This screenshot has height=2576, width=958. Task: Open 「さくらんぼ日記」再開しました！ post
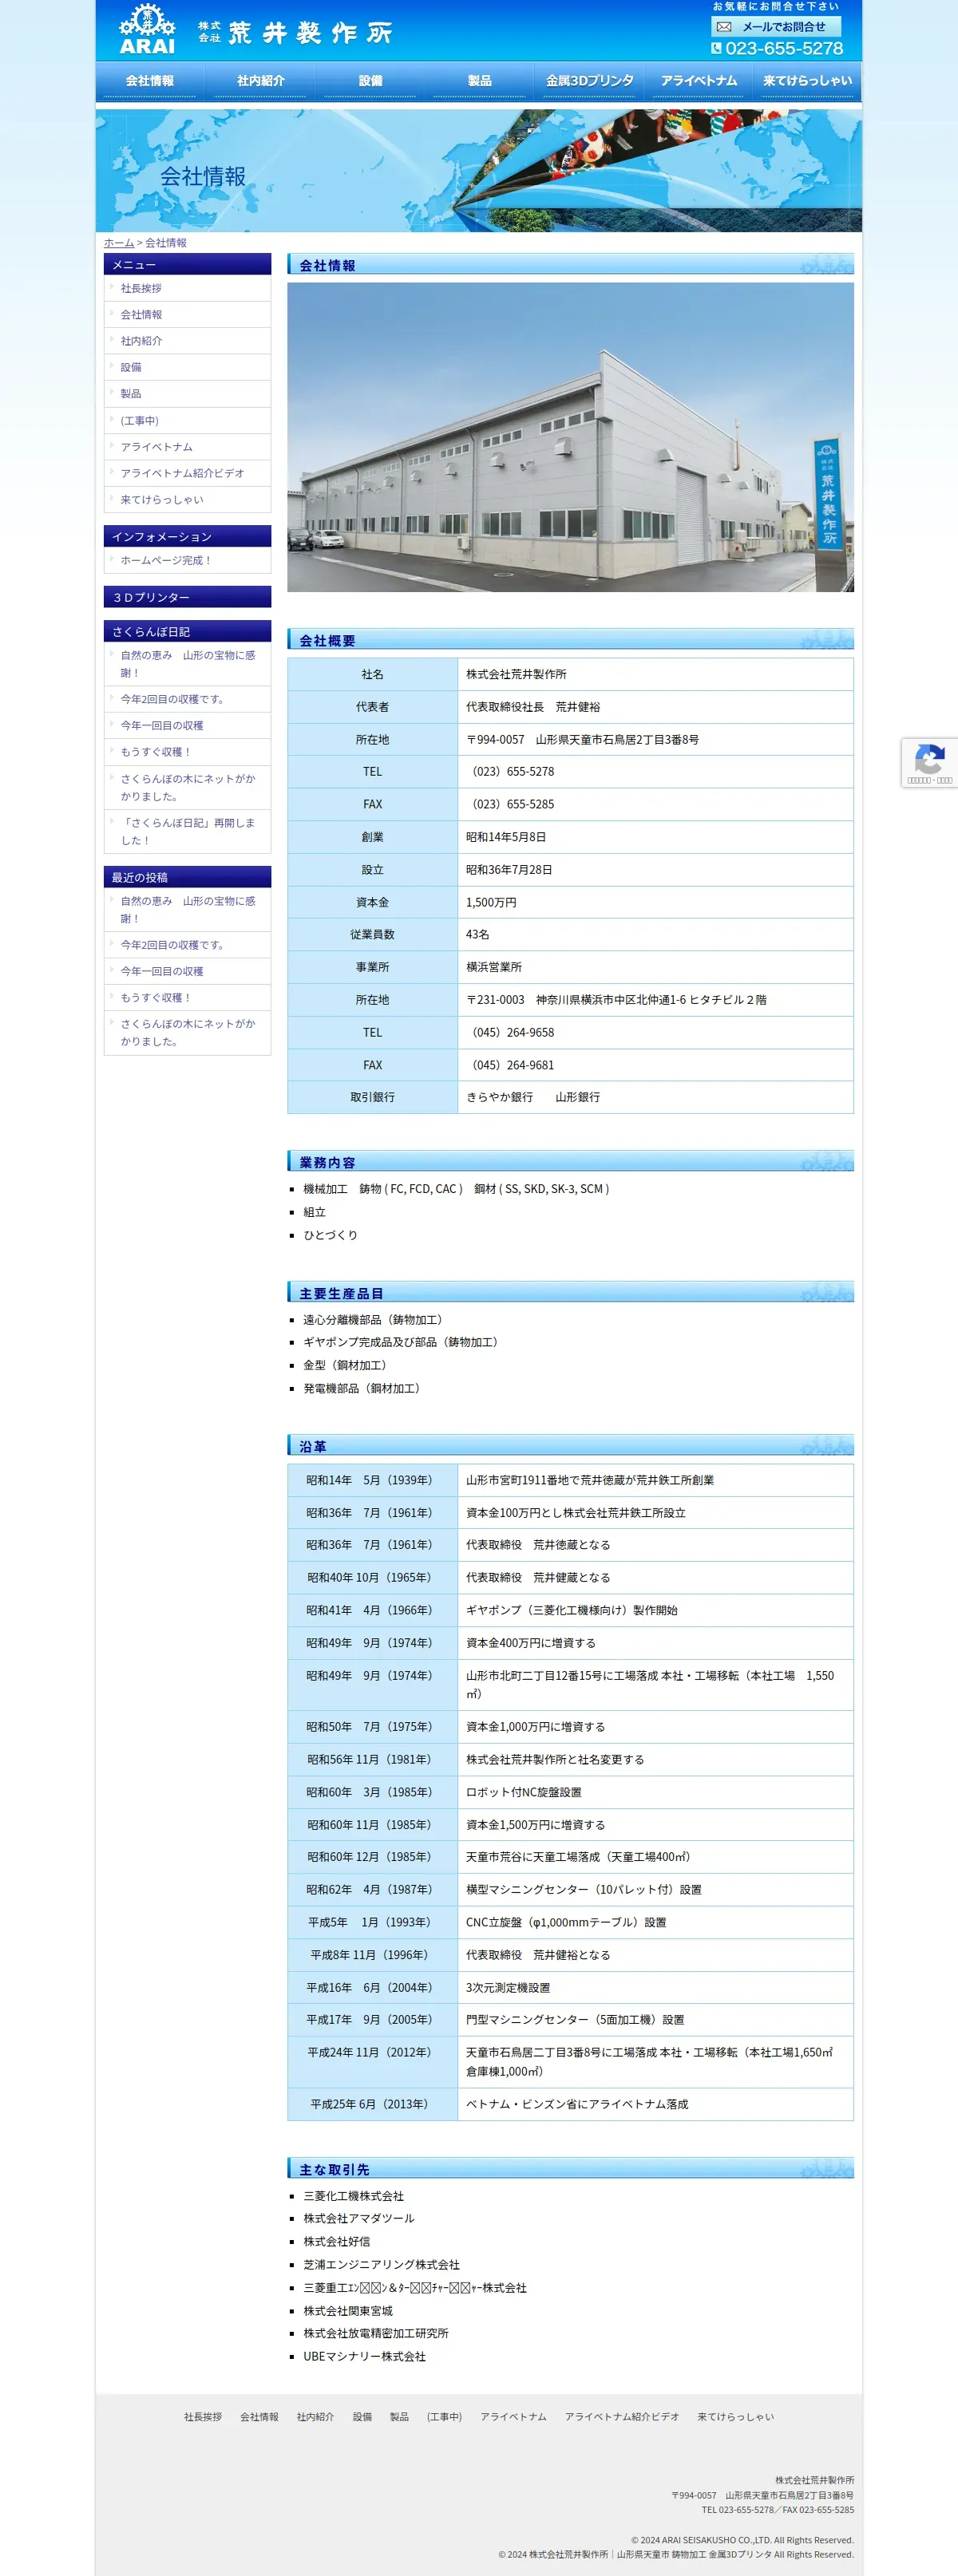pyautogui.click(x=188, y=832)
